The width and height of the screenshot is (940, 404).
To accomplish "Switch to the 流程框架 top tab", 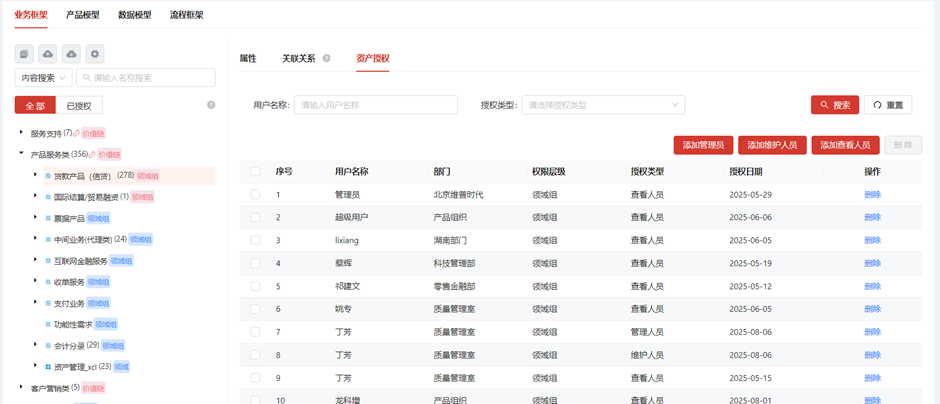I will coord(186,15).
